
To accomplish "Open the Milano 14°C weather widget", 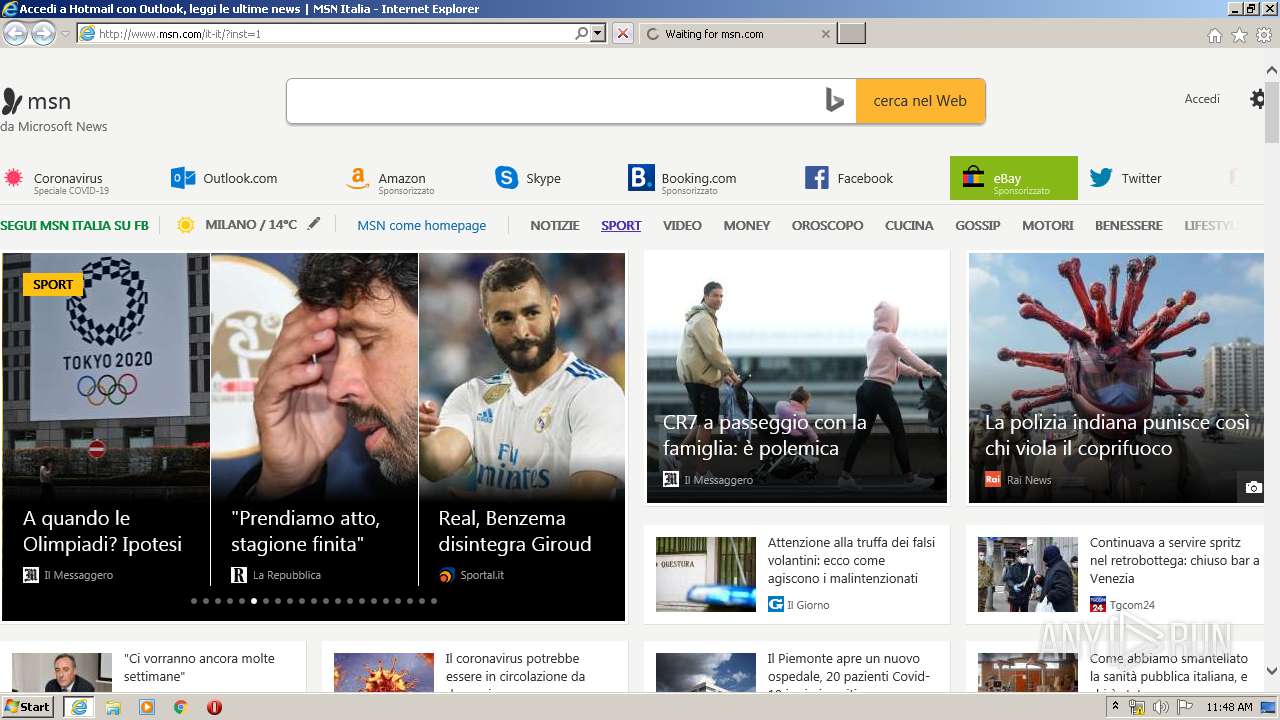I will click(237, 225).
